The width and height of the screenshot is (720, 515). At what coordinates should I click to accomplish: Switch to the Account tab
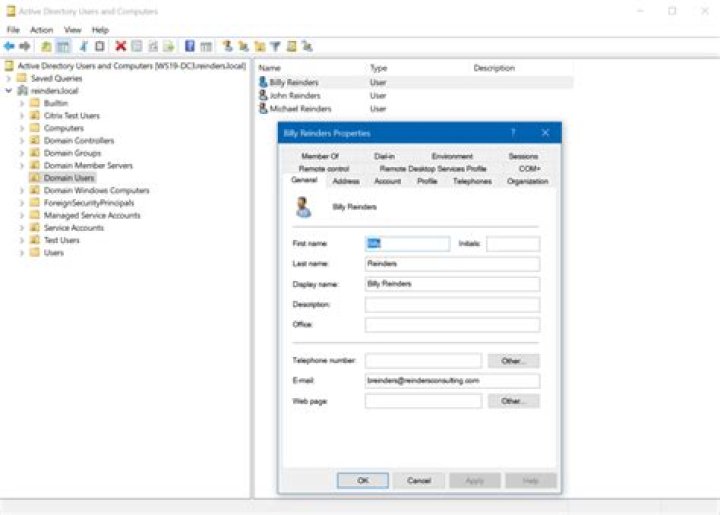[388, 181]
